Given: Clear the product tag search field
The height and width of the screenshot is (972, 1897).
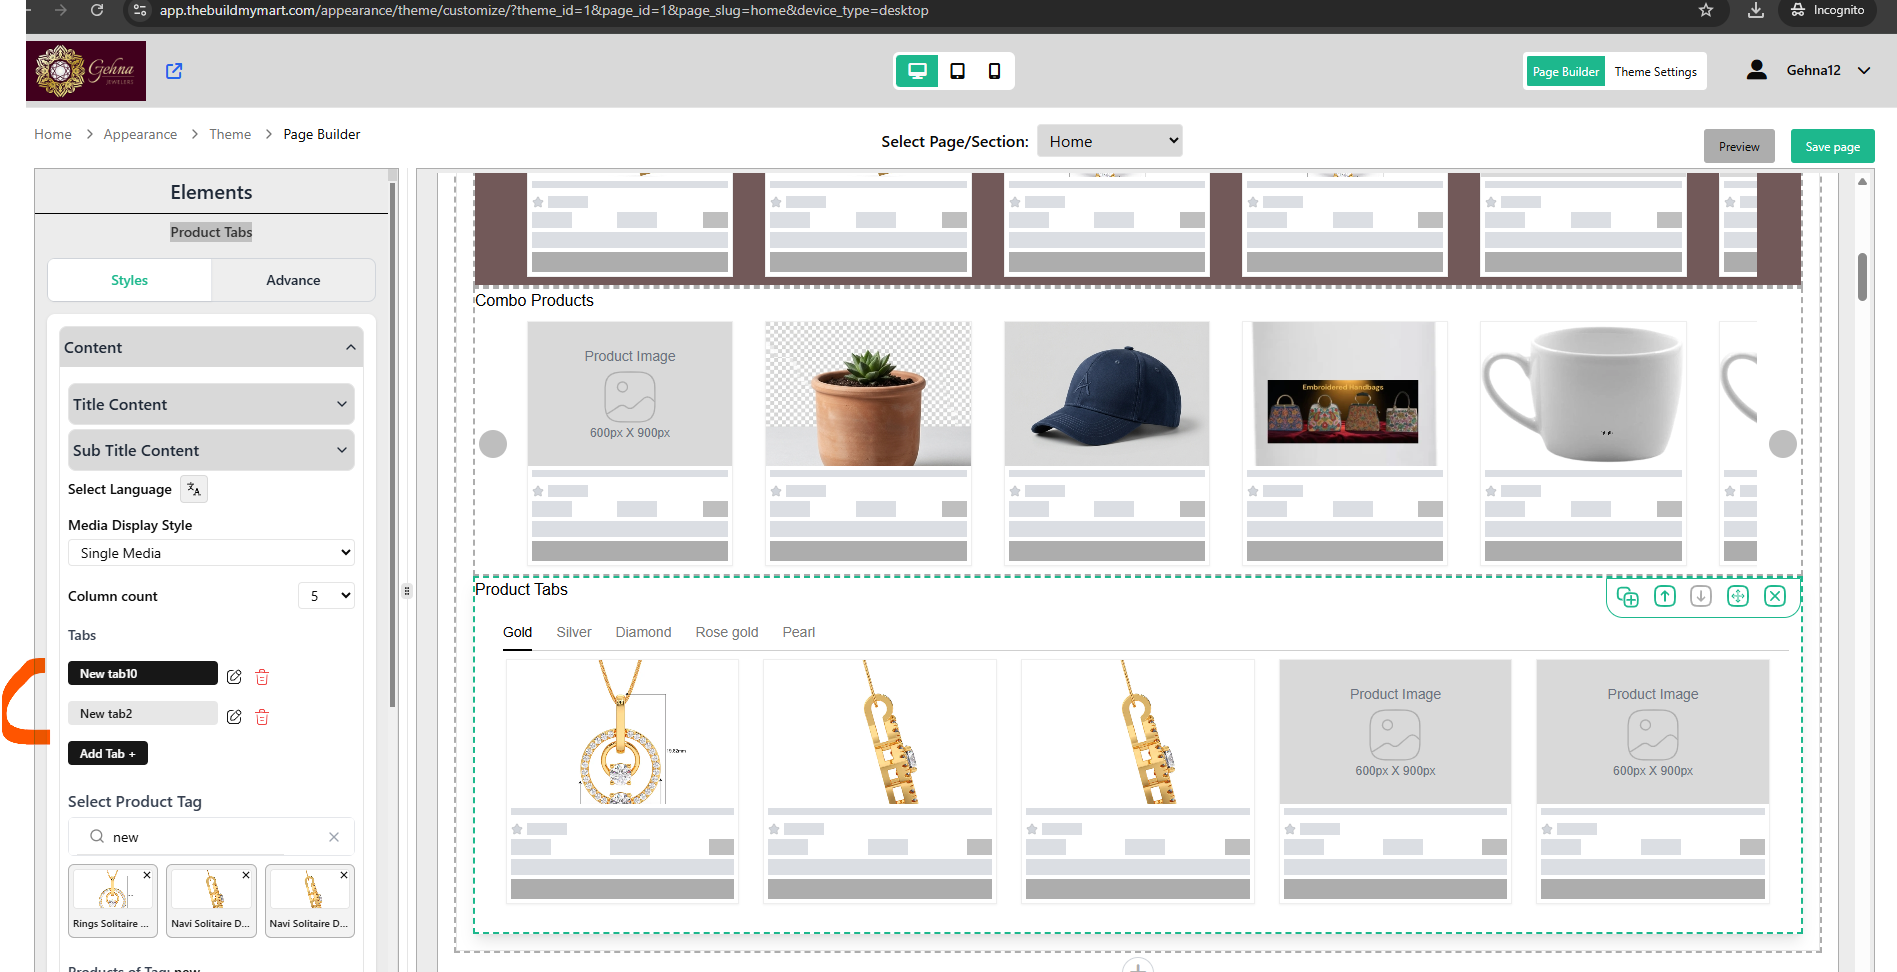Looking at the screenshot, I should point(334,837).
